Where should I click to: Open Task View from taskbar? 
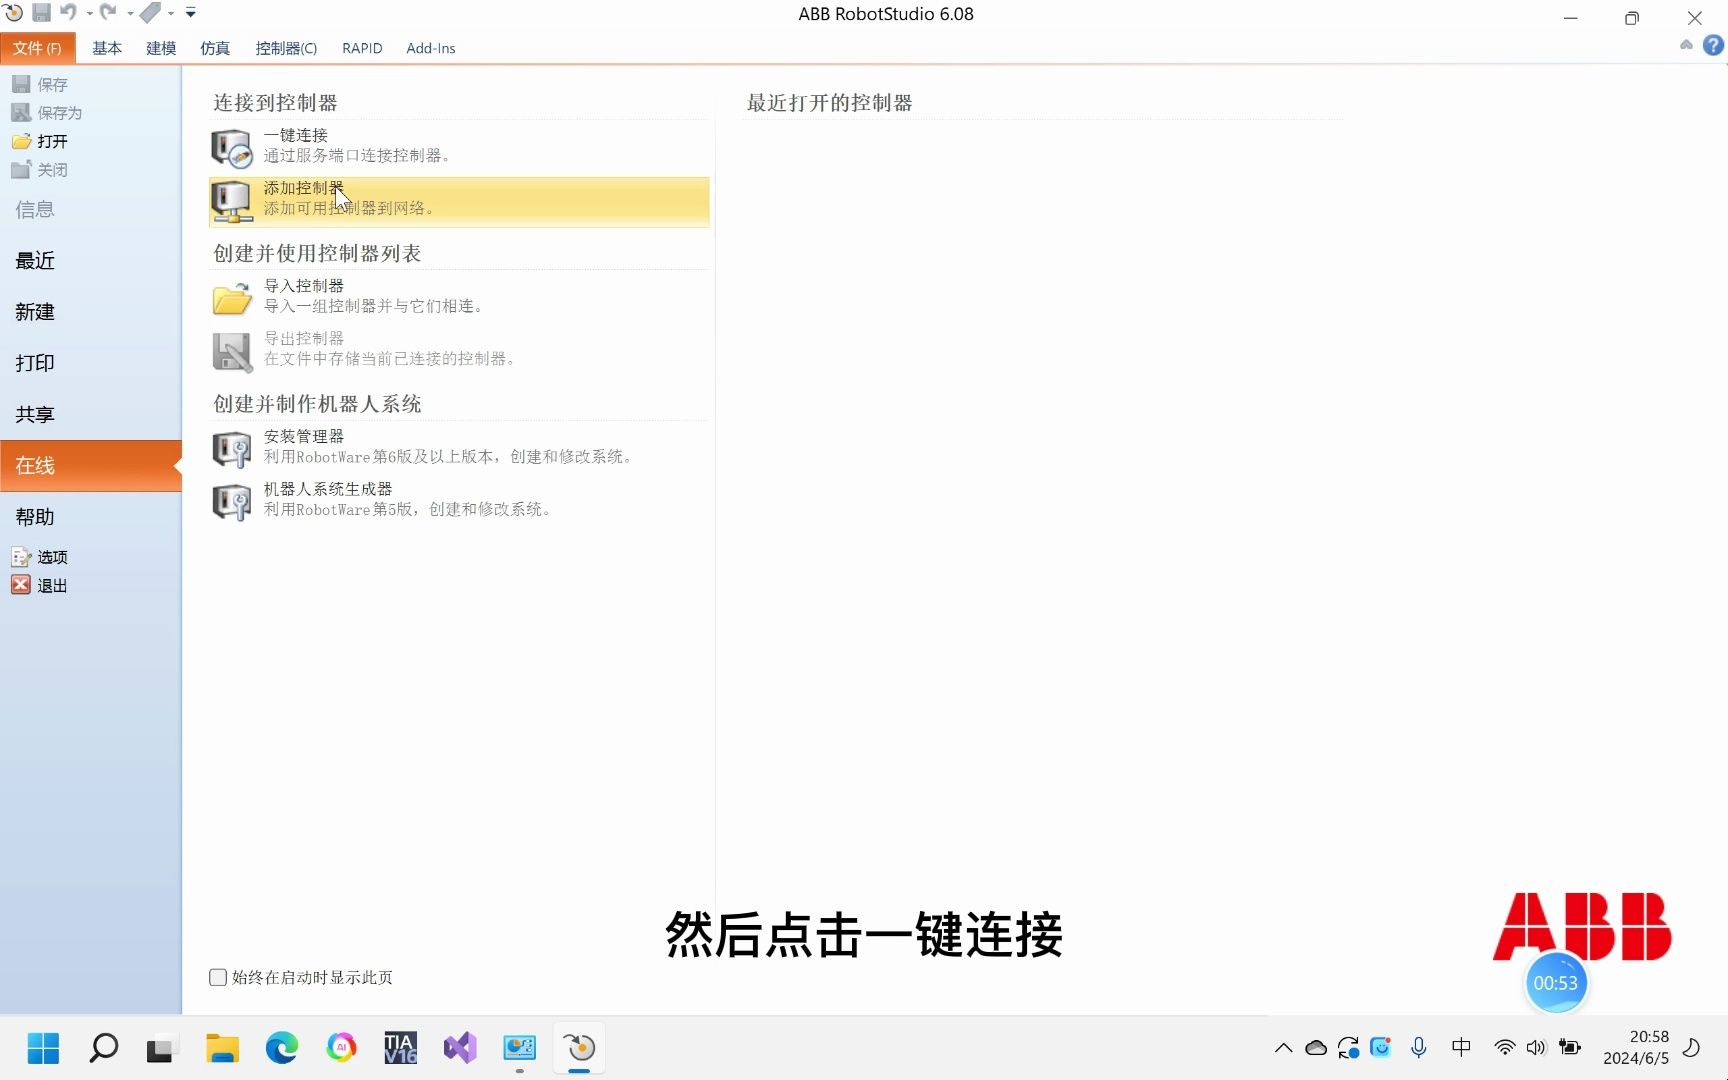point(162,1048)
